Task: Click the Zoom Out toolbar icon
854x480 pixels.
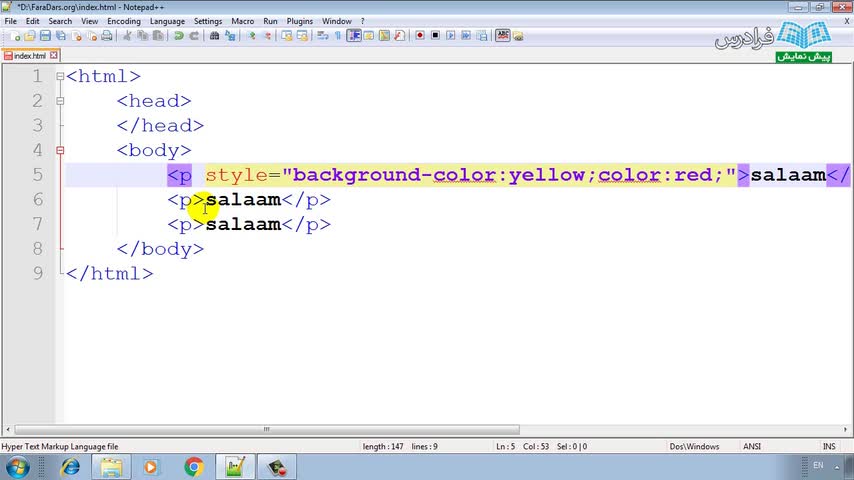Action: pos(267,36)
